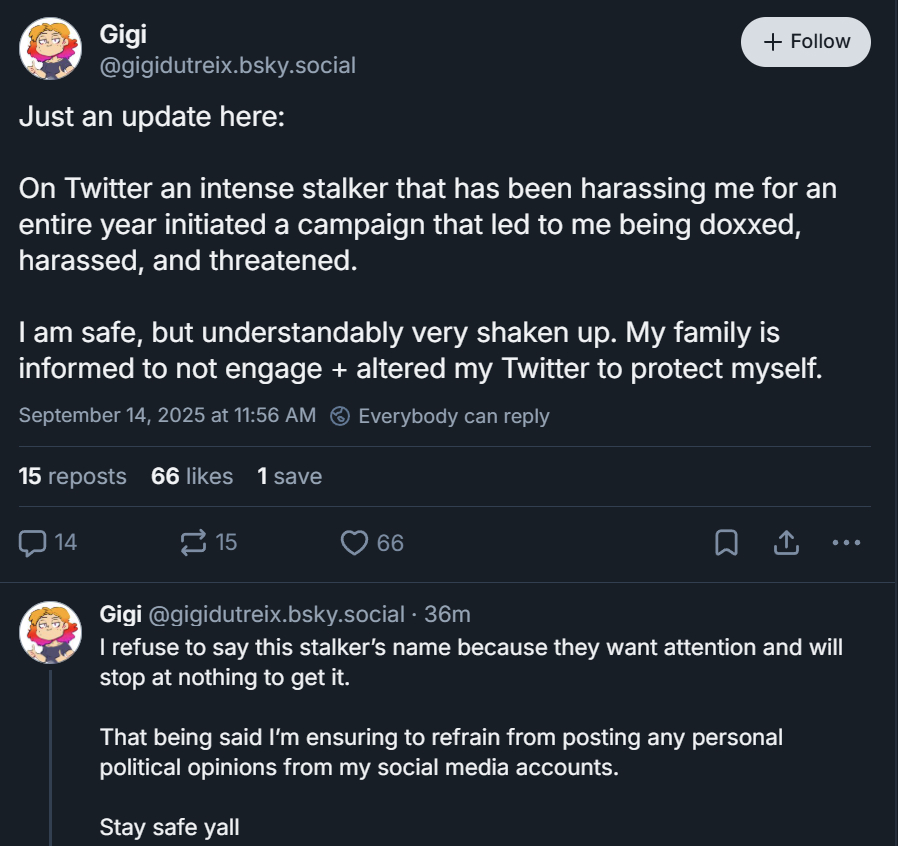Click the Gigi display name in the reply

coord(121,614)
